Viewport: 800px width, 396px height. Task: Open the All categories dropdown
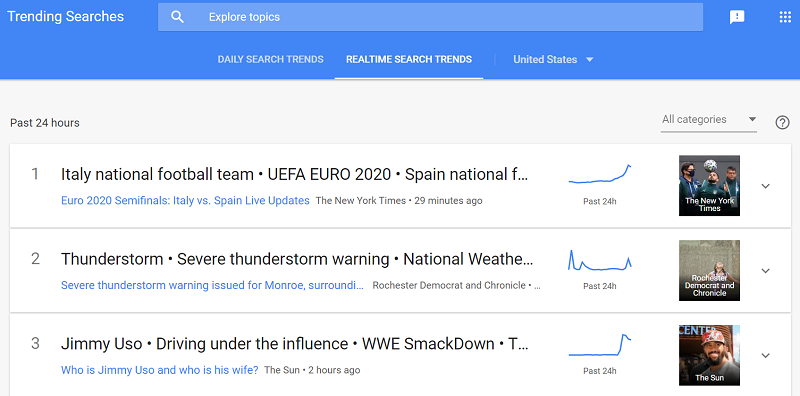click(x=709, y=119)
